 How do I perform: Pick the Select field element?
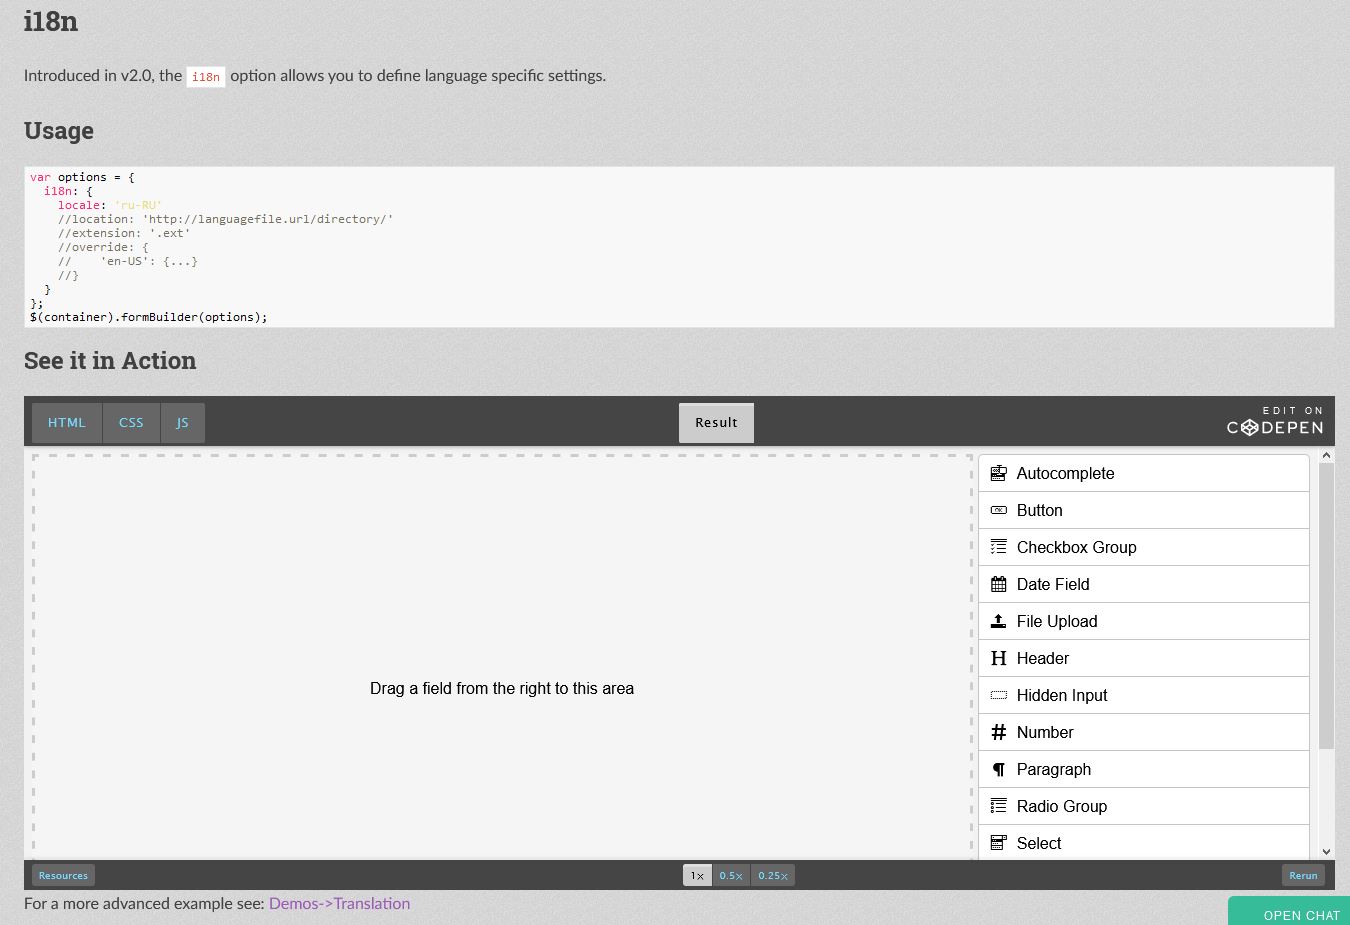pos(1038,843)
